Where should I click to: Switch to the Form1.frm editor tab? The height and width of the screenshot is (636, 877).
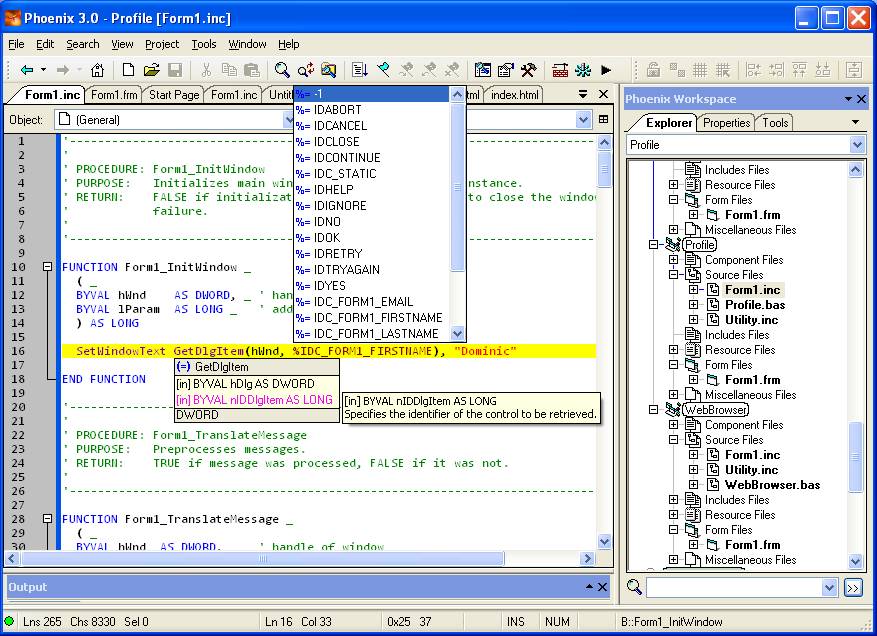[114, 95]
